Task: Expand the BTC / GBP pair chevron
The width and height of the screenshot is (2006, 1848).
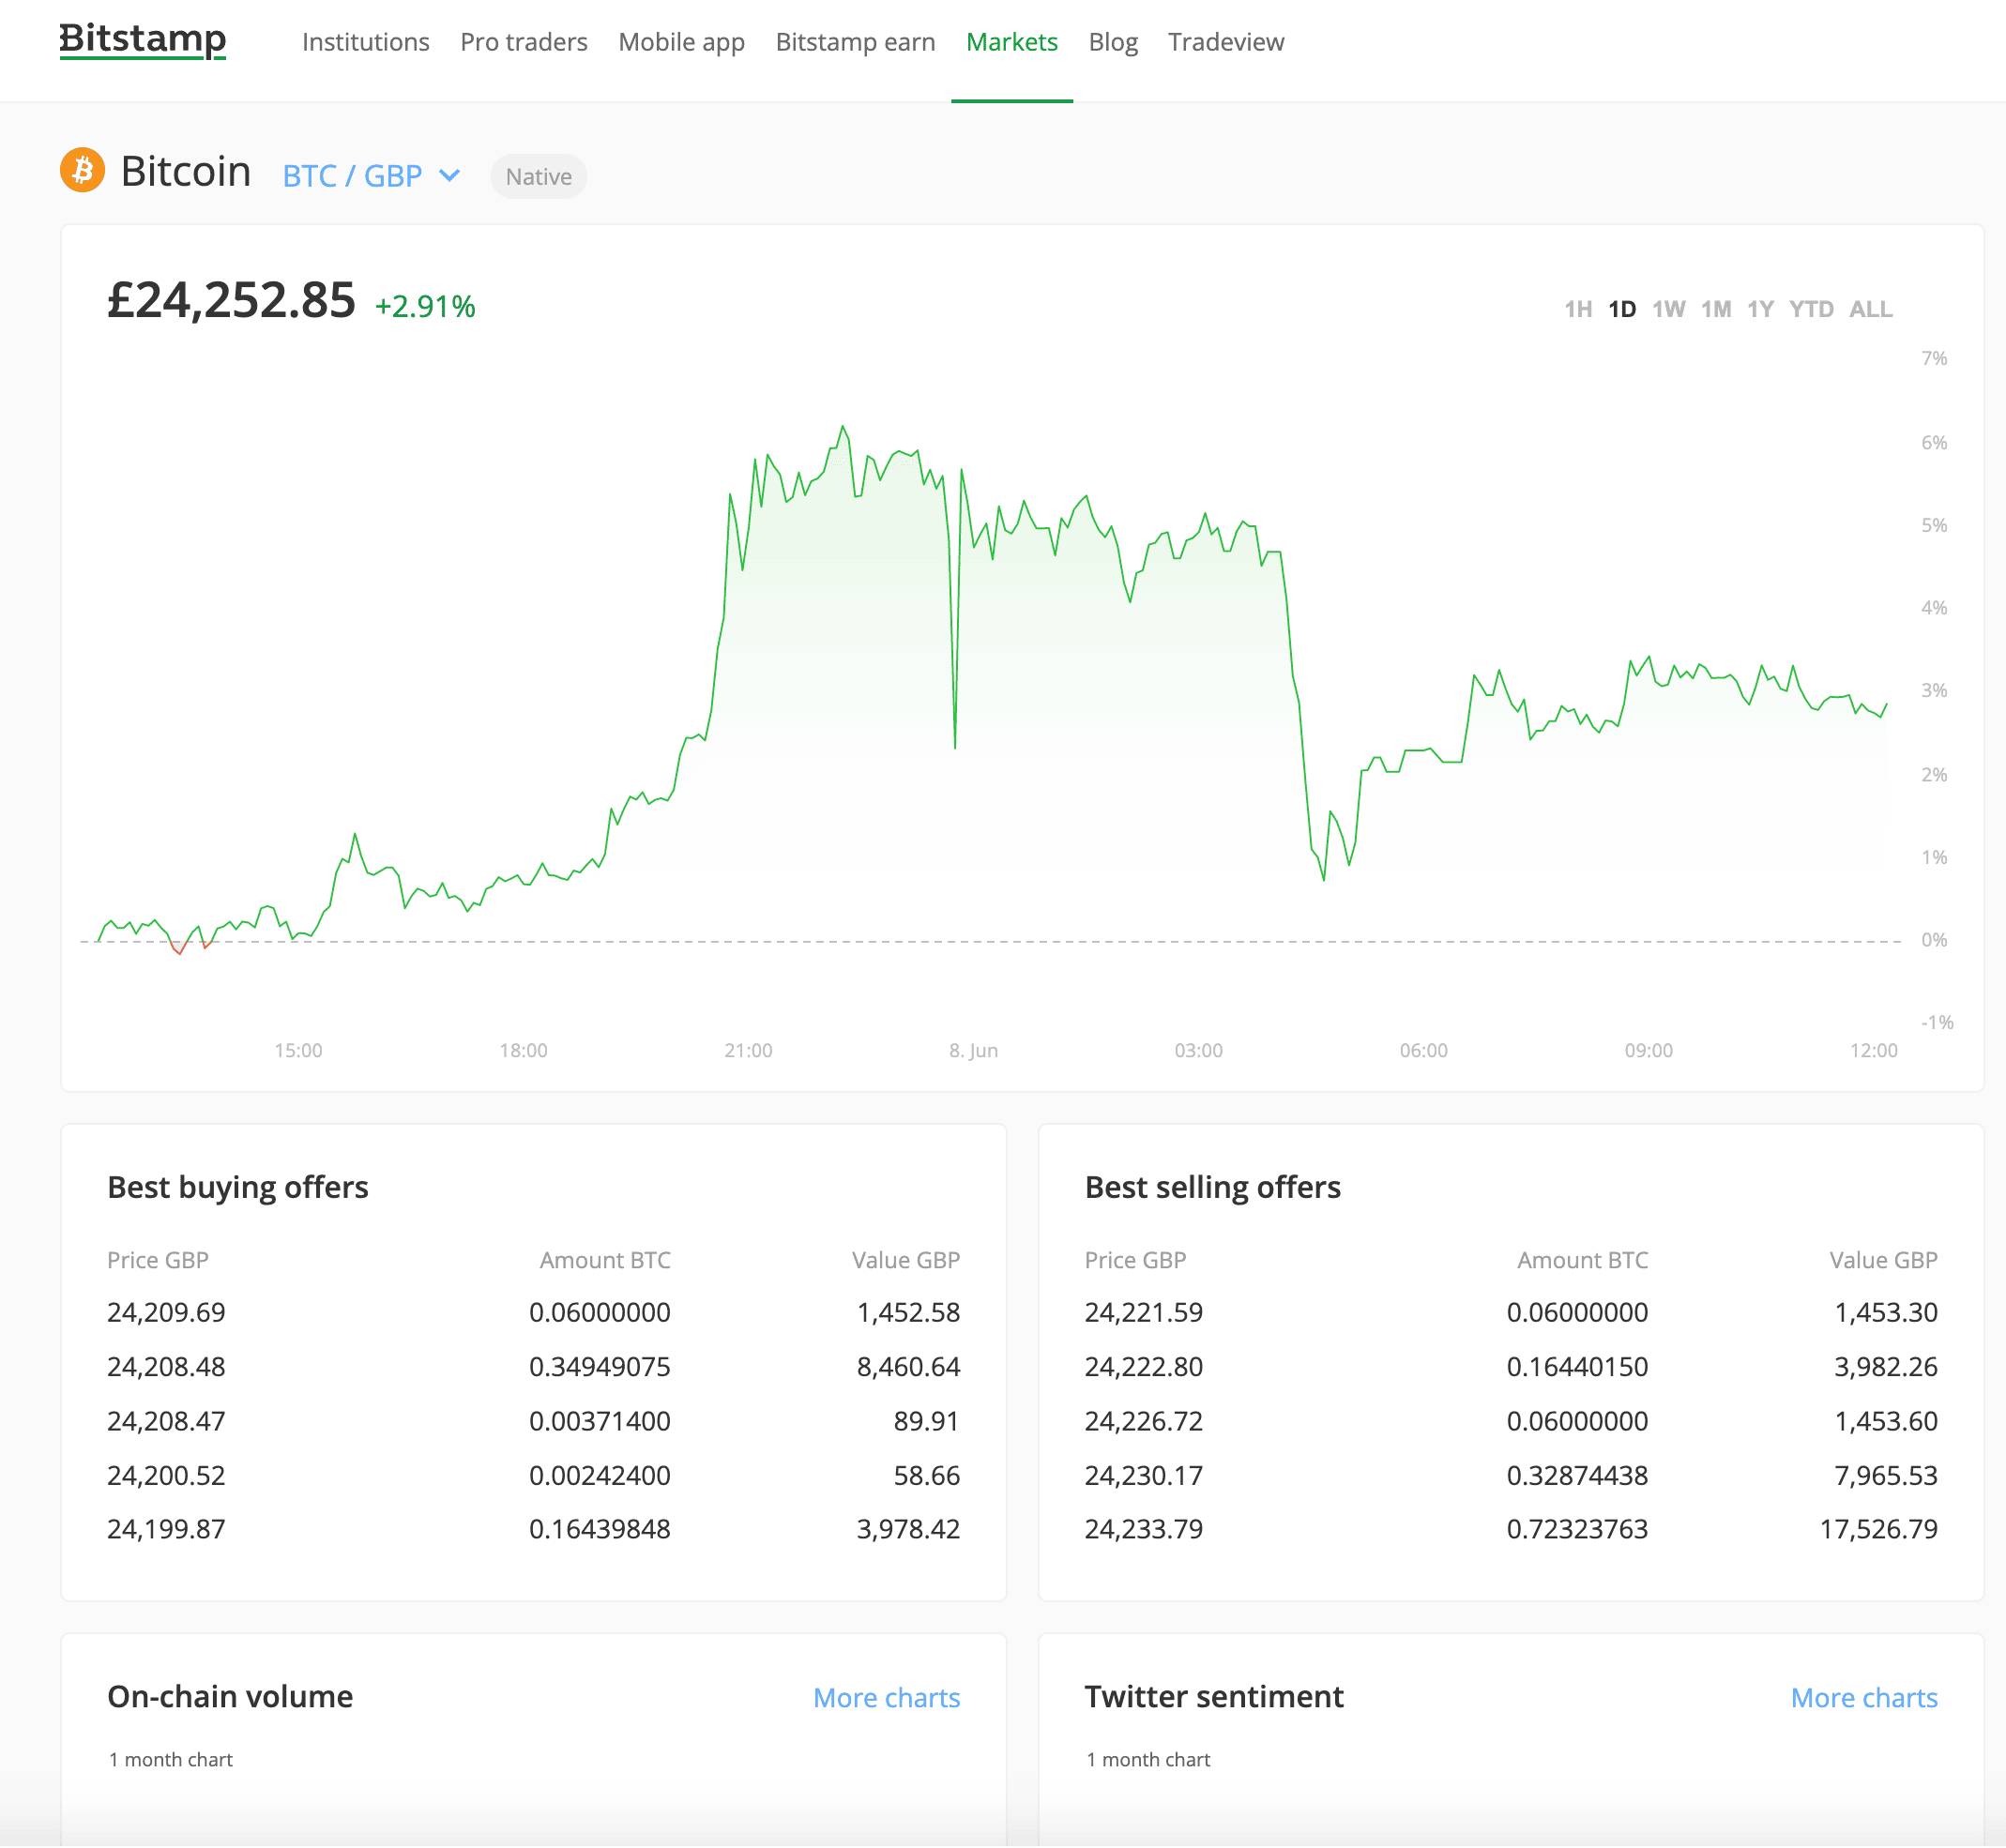Action: 450,176
